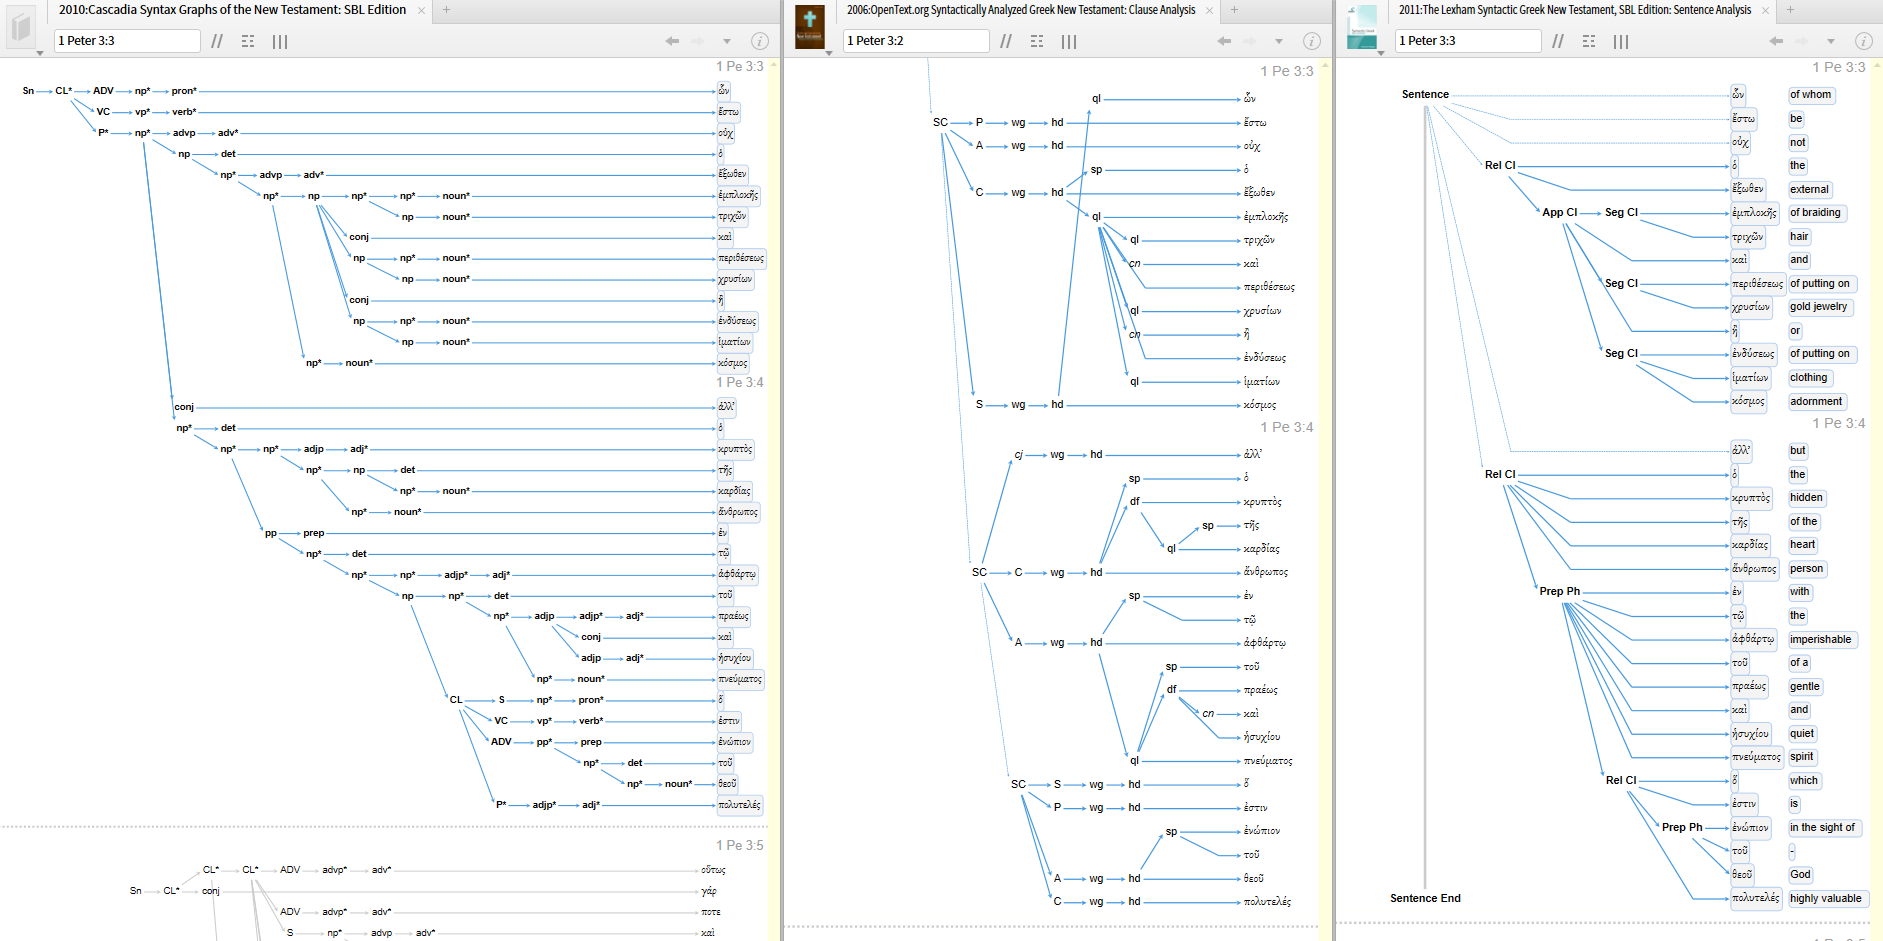Image resolution: width=1883 pixels, height=941 pixels.
Task: Toggle columns view icon in Lexham panel
Action: pyautogui.click(x=1621, y=41)
